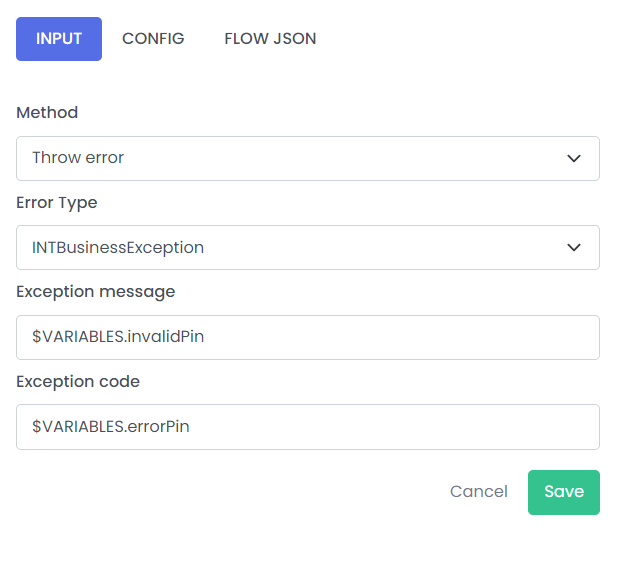620x562 pixels.
Task: Save the error configuration
Action: point(563,492)
